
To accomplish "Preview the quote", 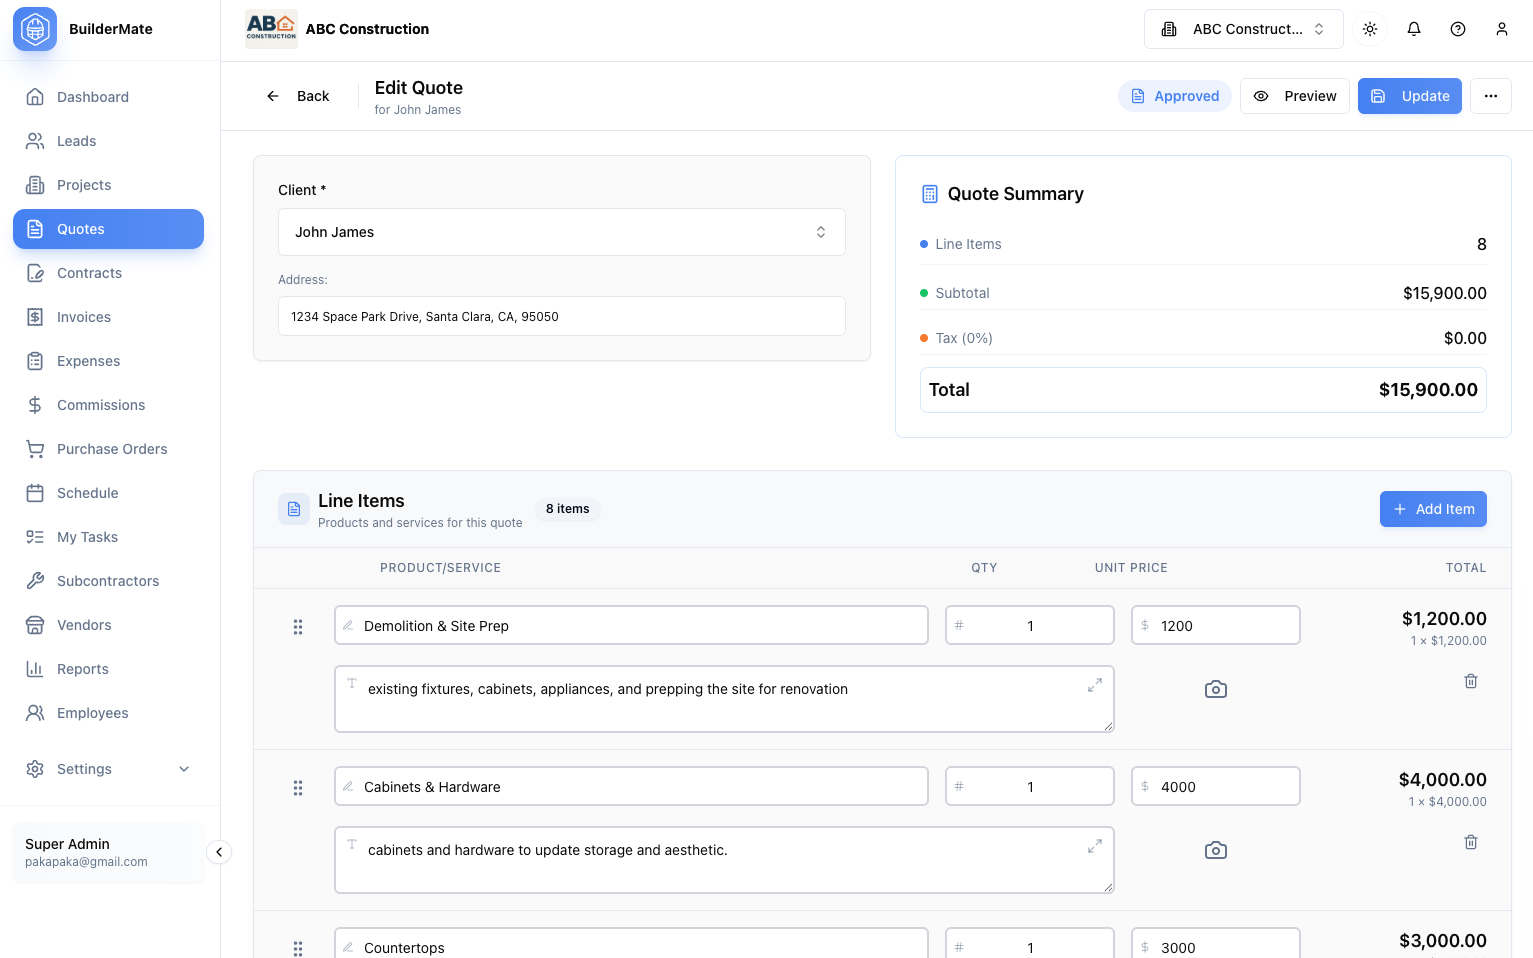I will tap(1295, 96).
